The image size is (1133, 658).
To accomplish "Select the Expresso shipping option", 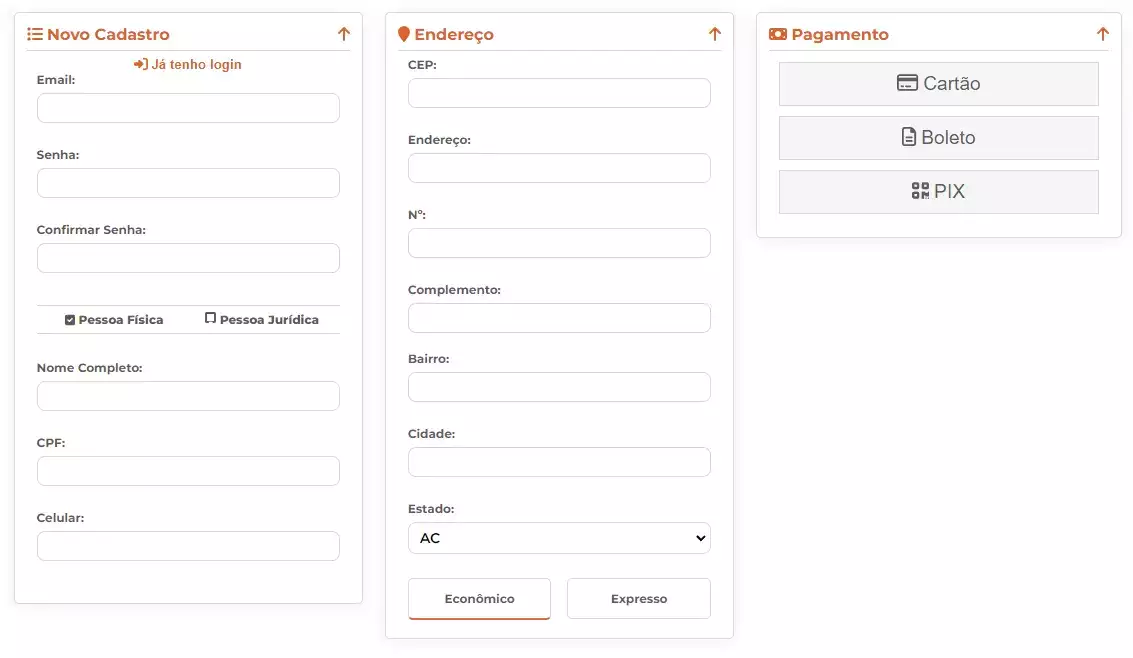I will click(639, 599).
